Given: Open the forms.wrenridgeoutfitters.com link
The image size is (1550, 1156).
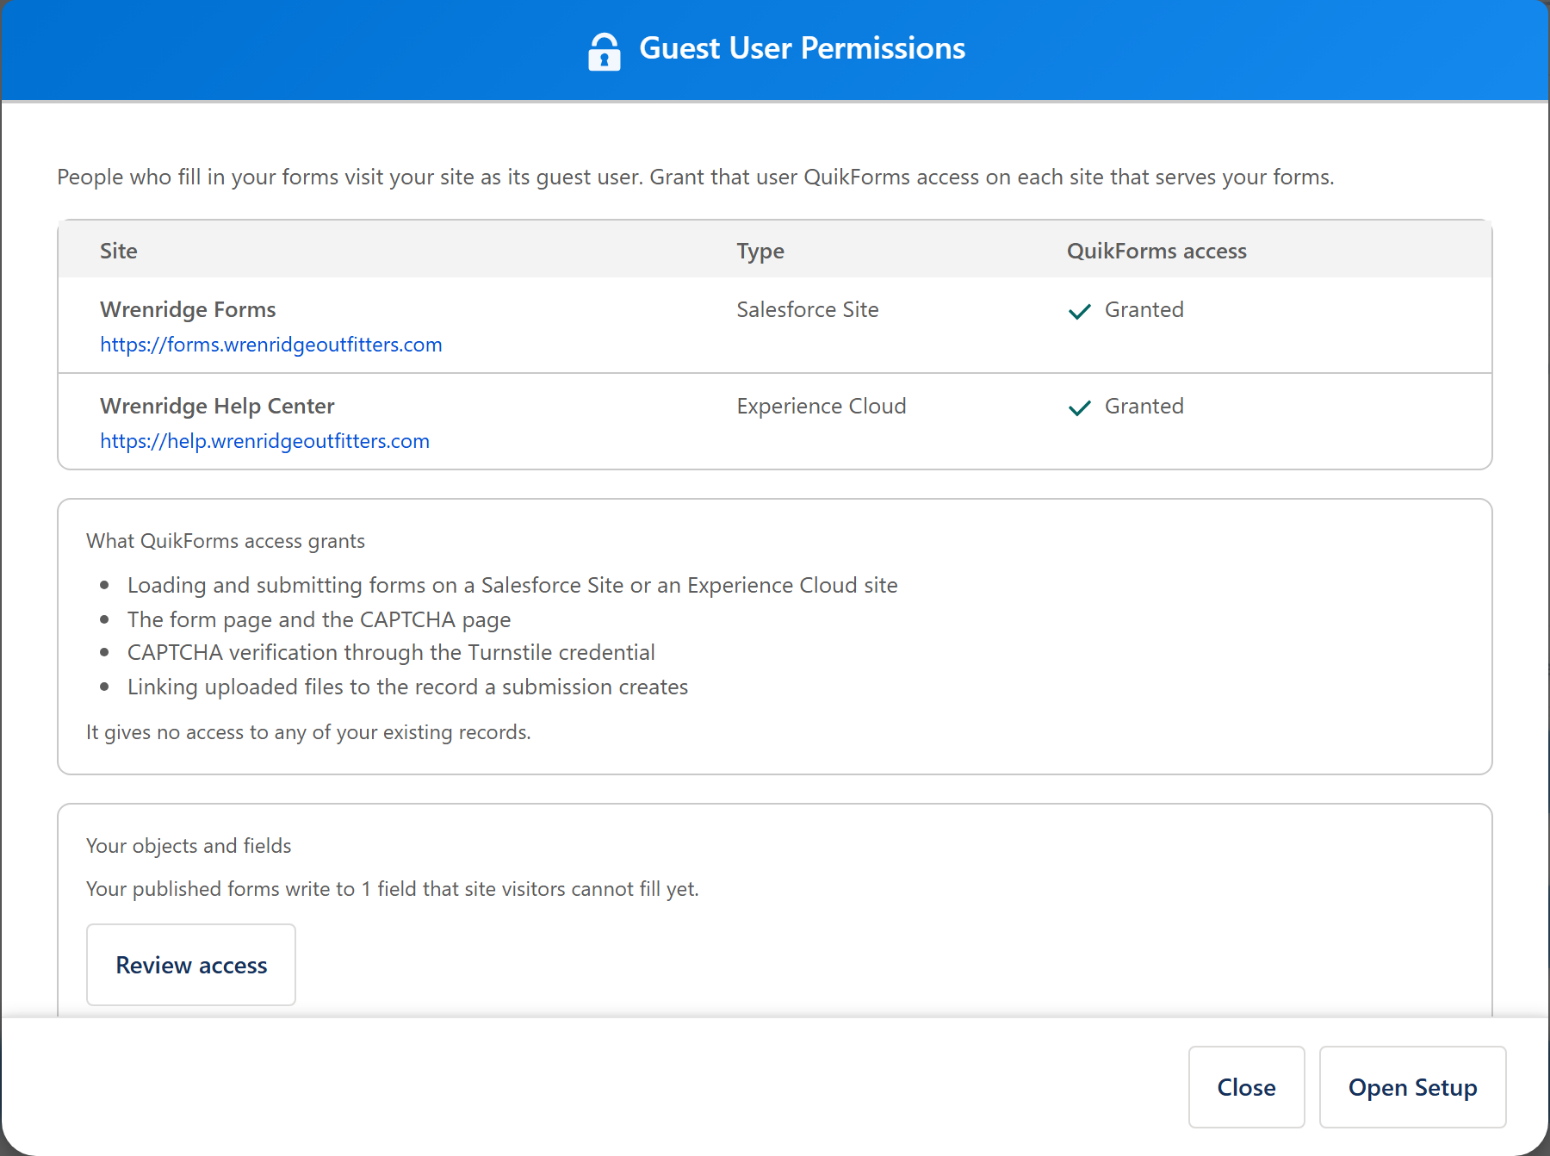Looking at the screenshot, I should tap(271, 345).
